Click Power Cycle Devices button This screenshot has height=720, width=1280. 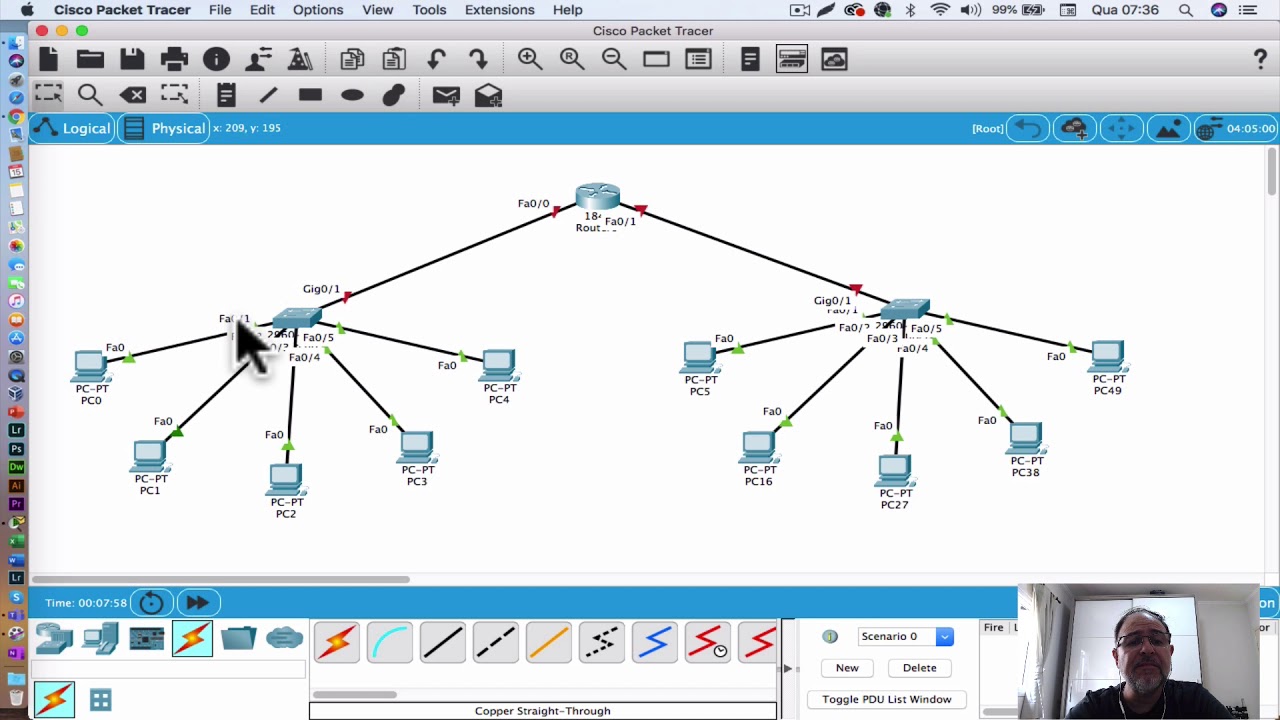(x=152, y=603)
